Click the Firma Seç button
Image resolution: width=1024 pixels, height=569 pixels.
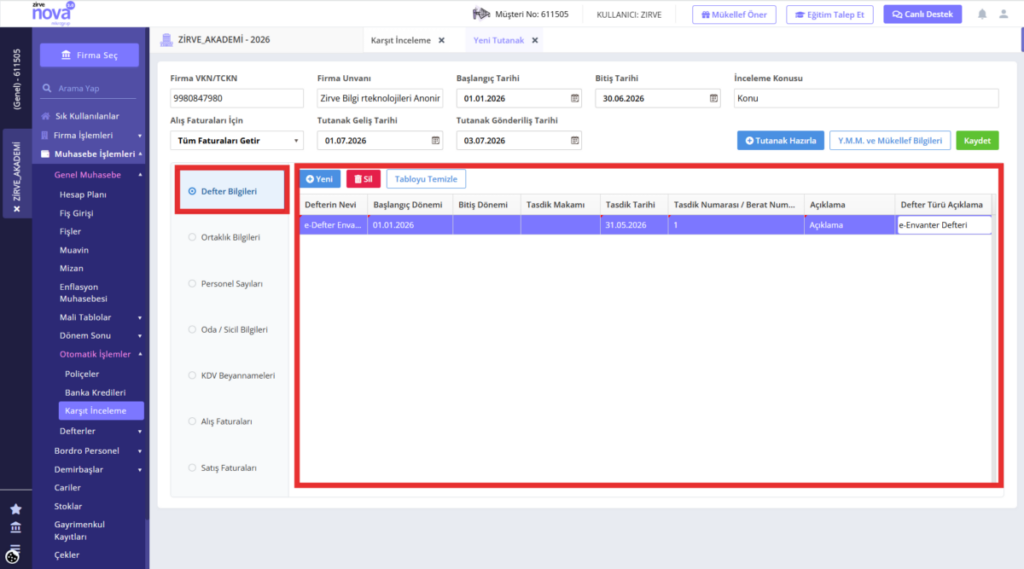[89, 55]
